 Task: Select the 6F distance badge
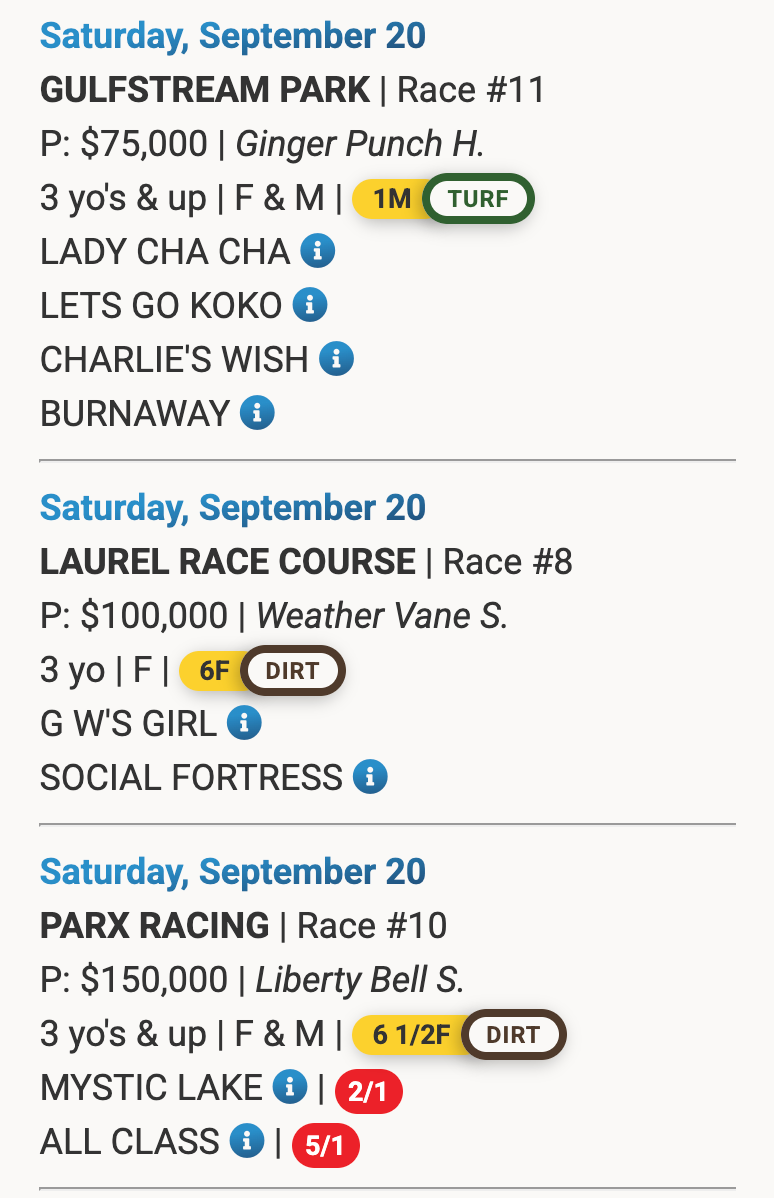click(x=215, y=670)
